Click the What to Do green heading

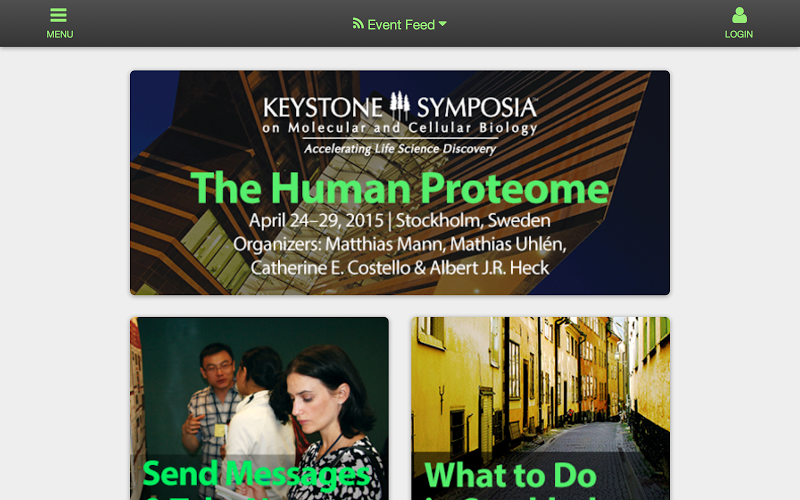click(x=511, y=475)
